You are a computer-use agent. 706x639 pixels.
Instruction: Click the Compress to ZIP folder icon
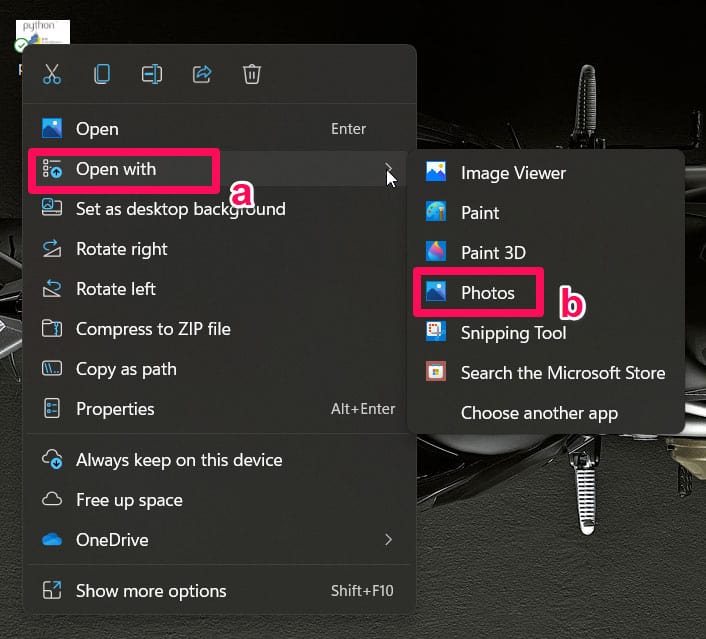click(x=52, y=328)
